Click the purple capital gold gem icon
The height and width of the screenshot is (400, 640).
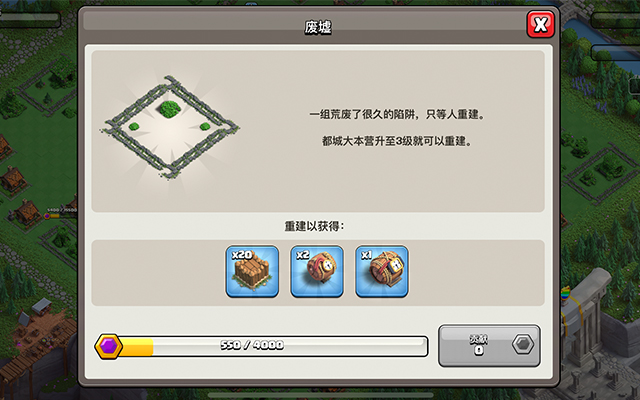tap(109, 346)
